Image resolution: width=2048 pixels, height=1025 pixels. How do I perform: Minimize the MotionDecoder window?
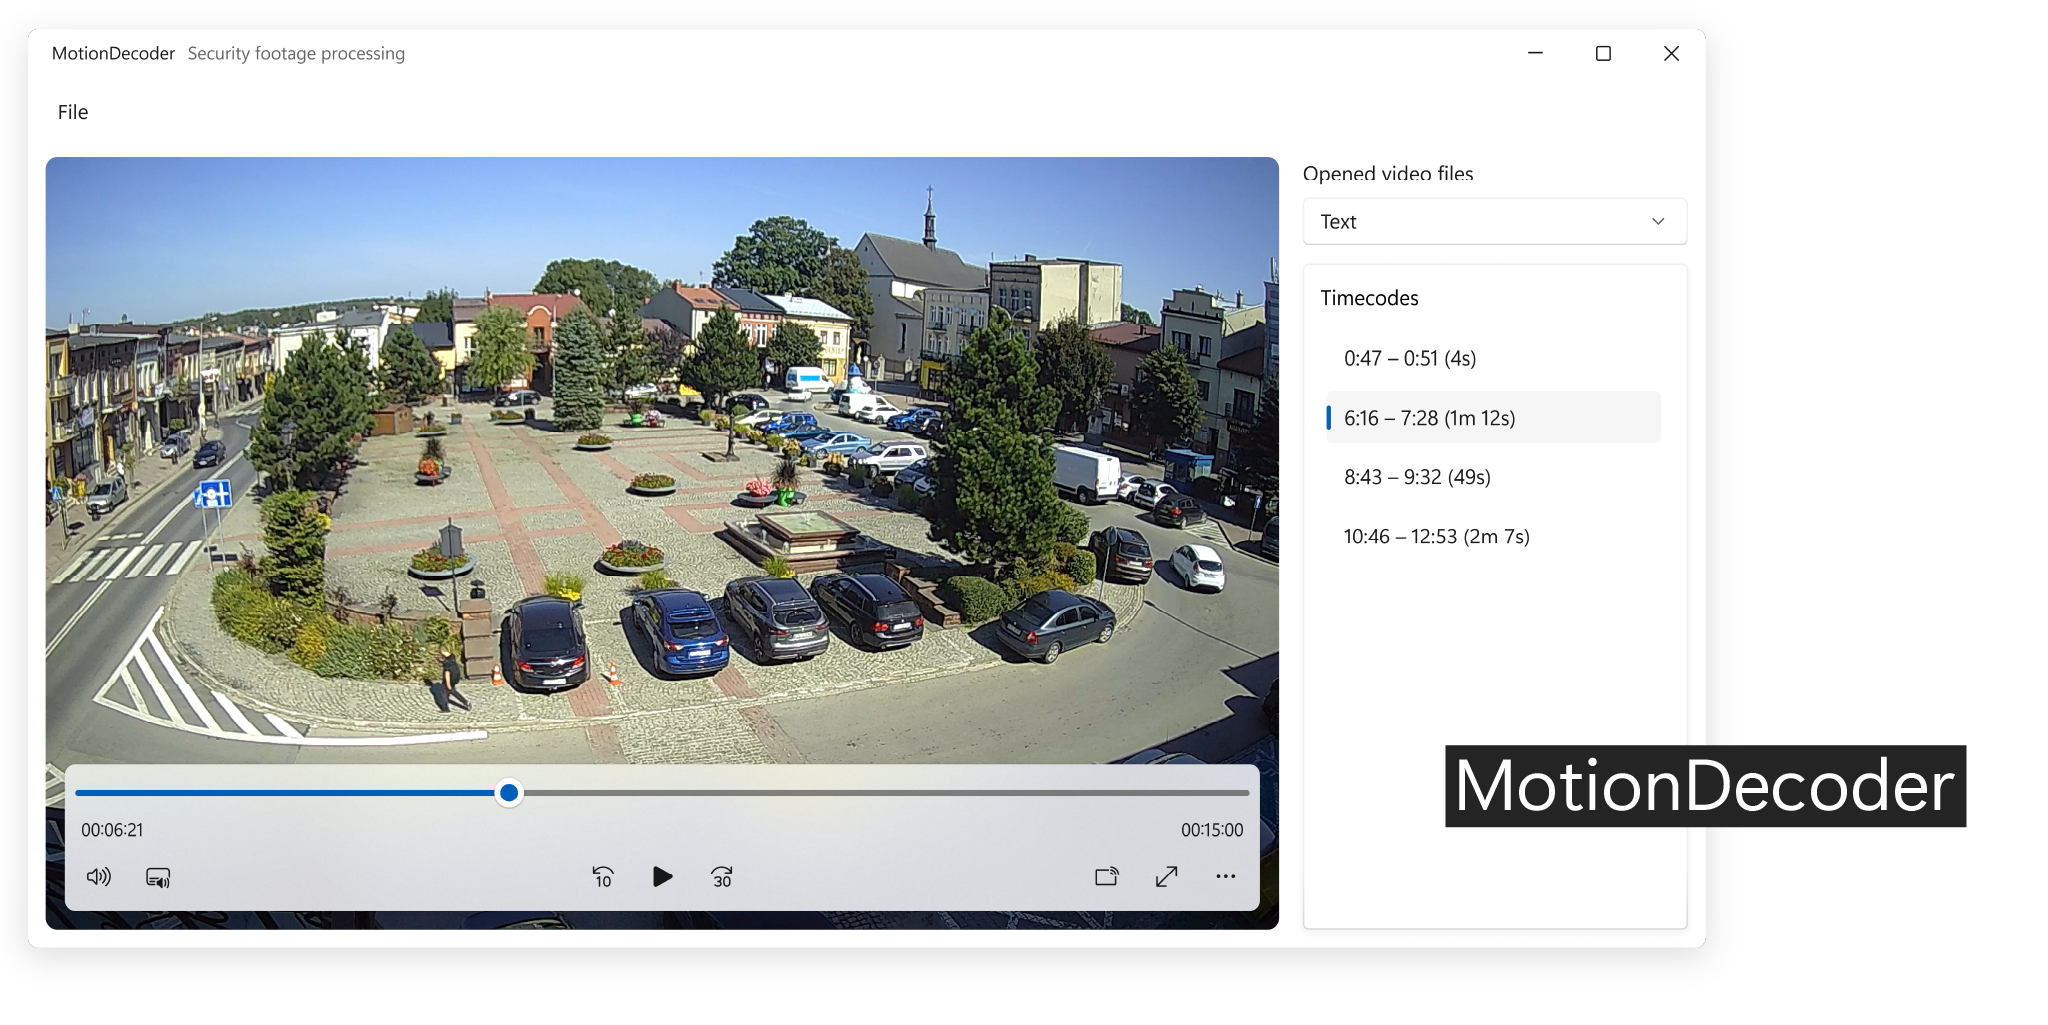point(1535,53)
